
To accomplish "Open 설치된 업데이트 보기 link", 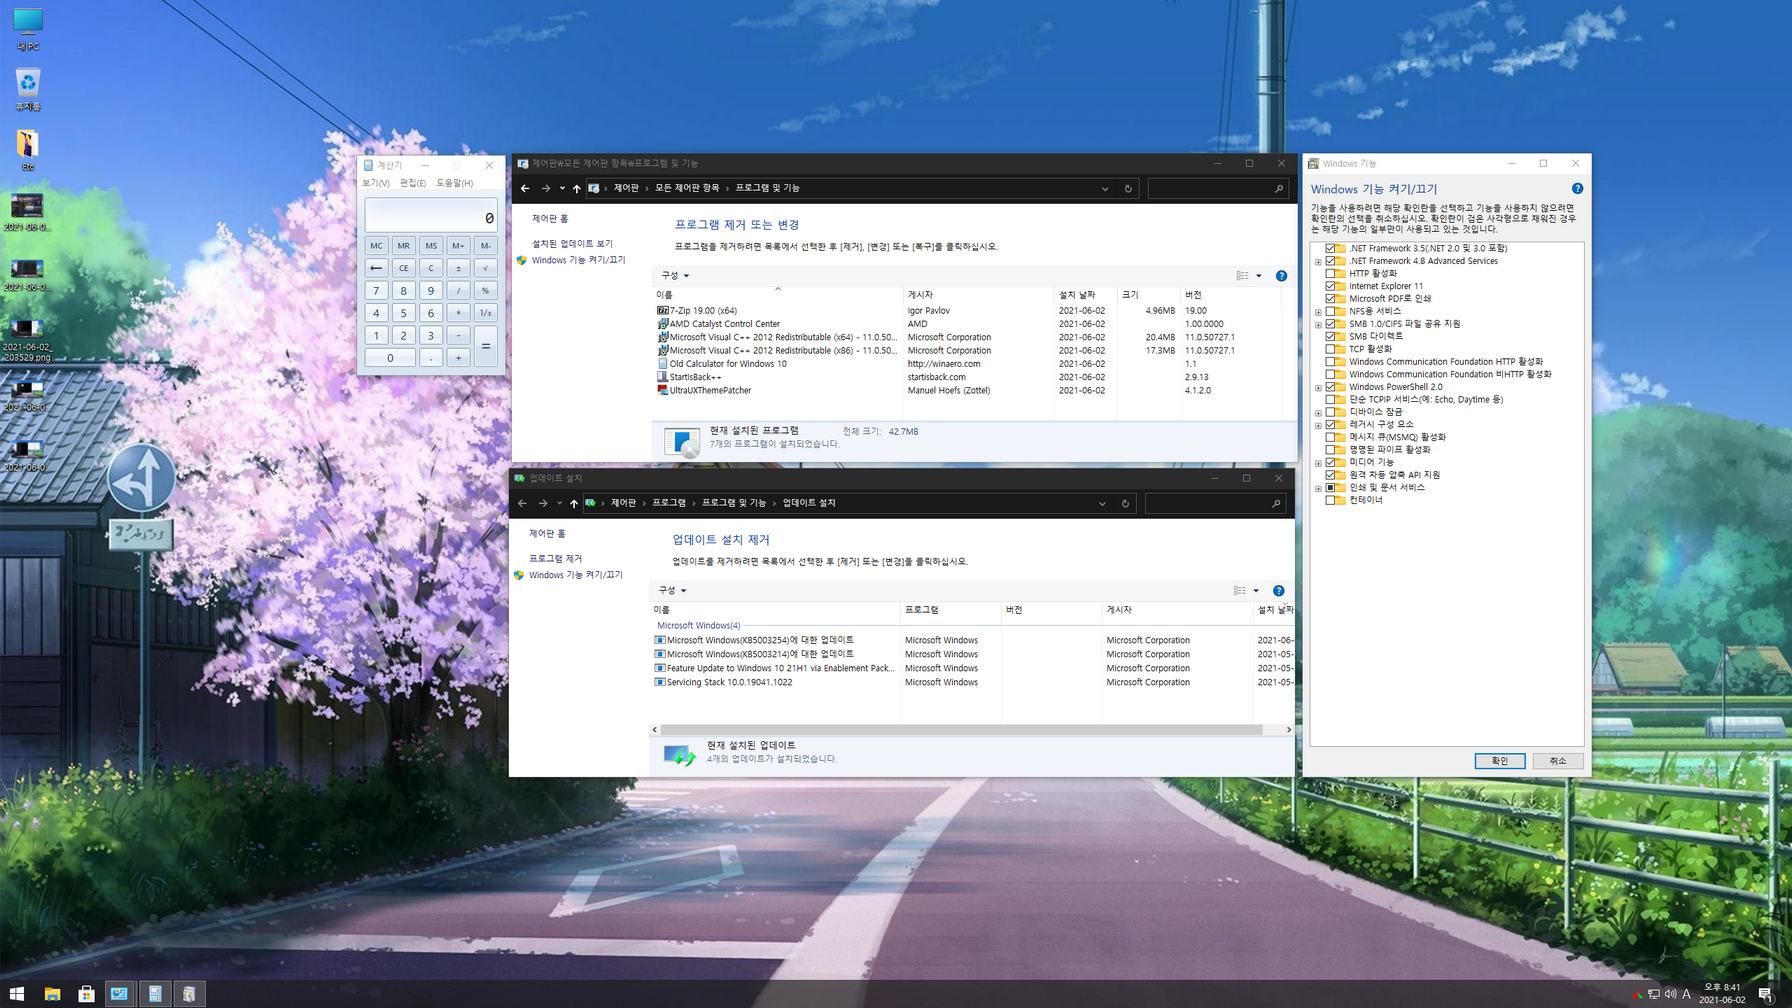I will point(572,244).
